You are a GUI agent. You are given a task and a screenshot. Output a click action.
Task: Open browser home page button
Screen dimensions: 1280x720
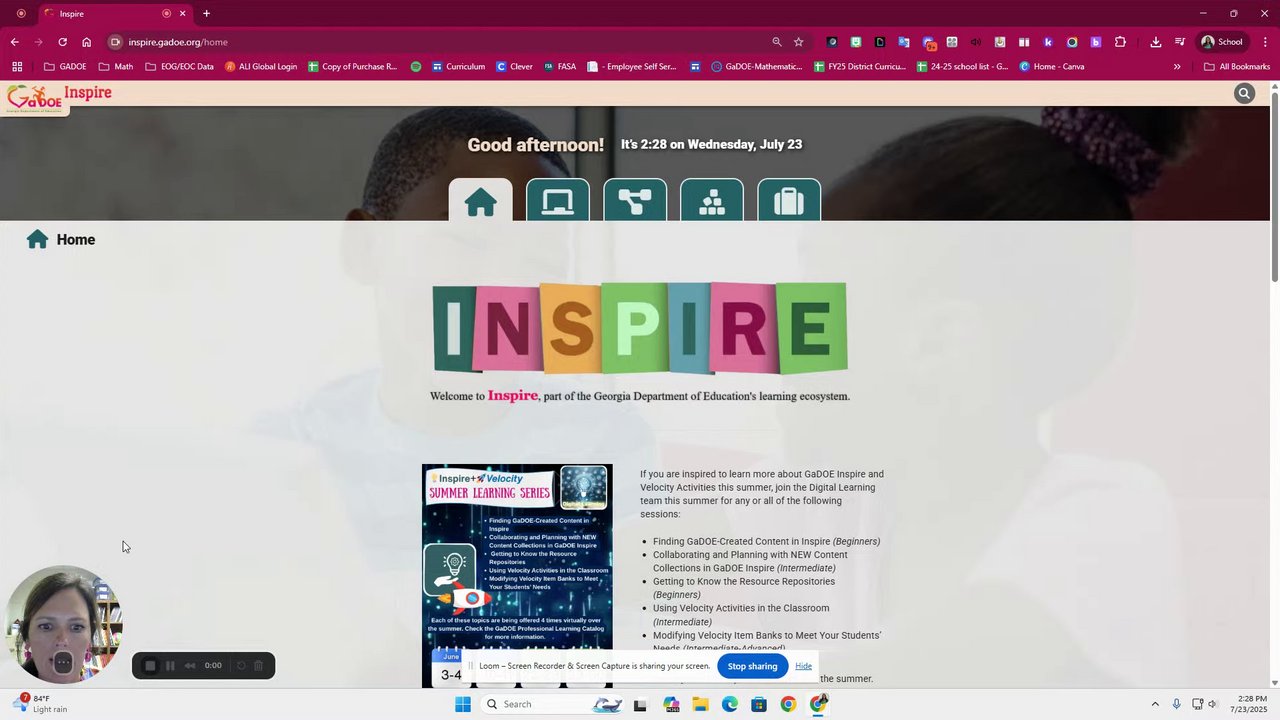tap(87, 42)
